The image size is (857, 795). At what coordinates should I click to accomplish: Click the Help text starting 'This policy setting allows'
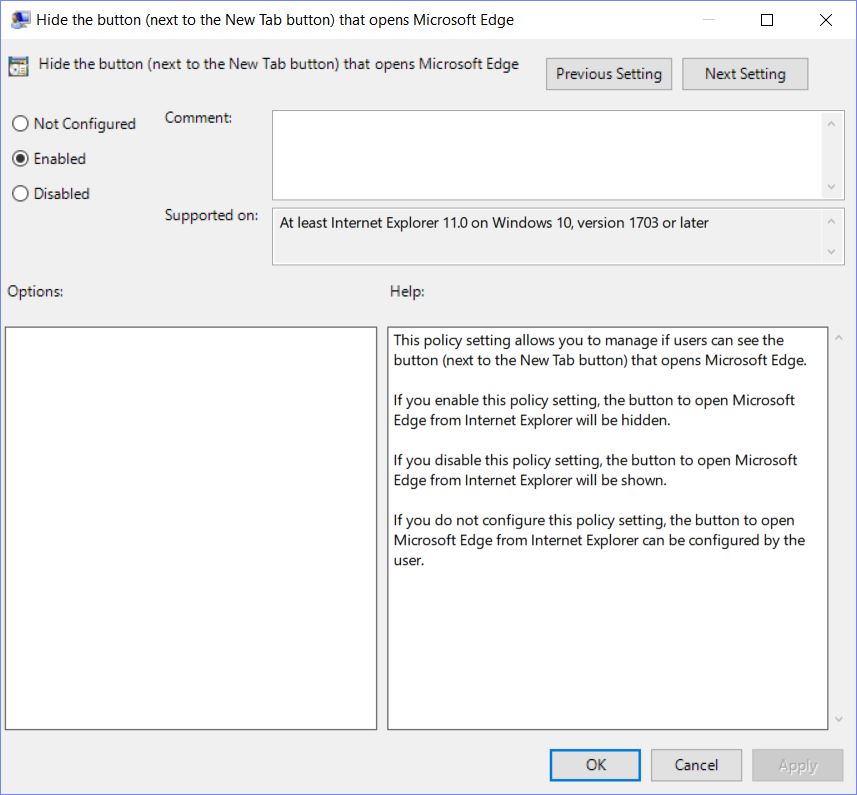pyautogui.click(x=600, y=350)
